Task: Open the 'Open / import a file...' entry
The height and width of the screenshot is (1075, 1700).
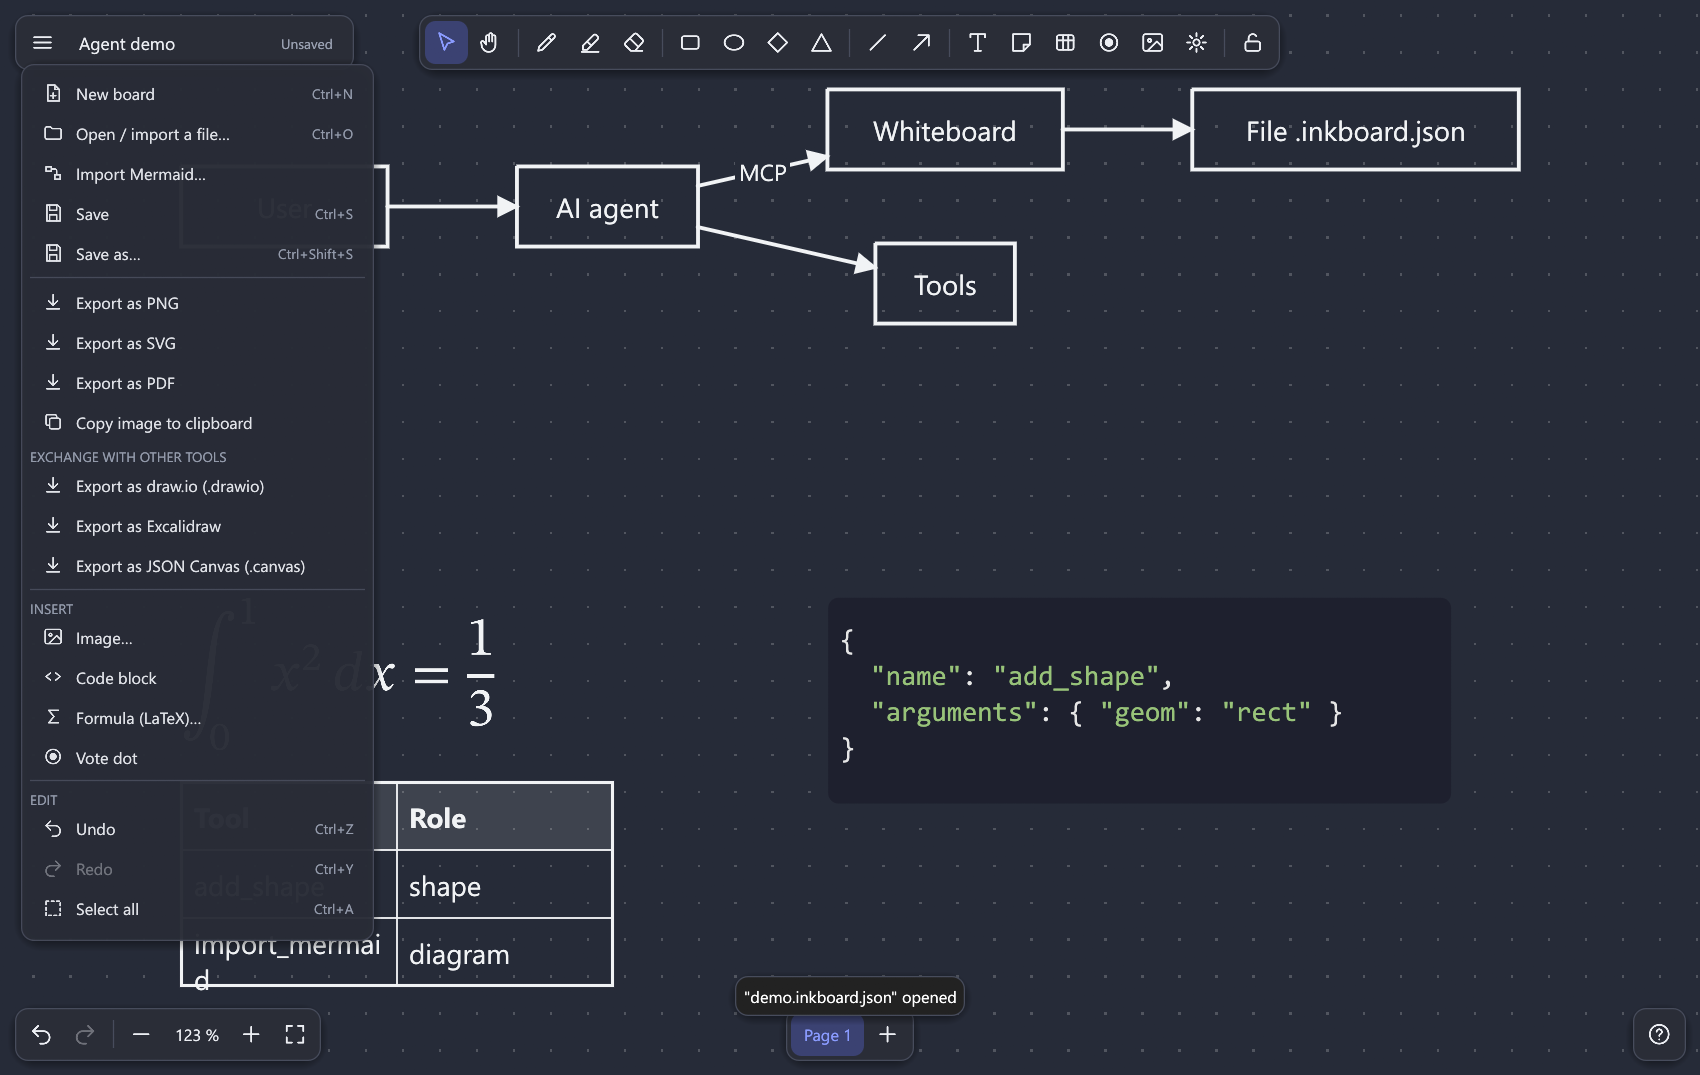Action: click(198, 134)
